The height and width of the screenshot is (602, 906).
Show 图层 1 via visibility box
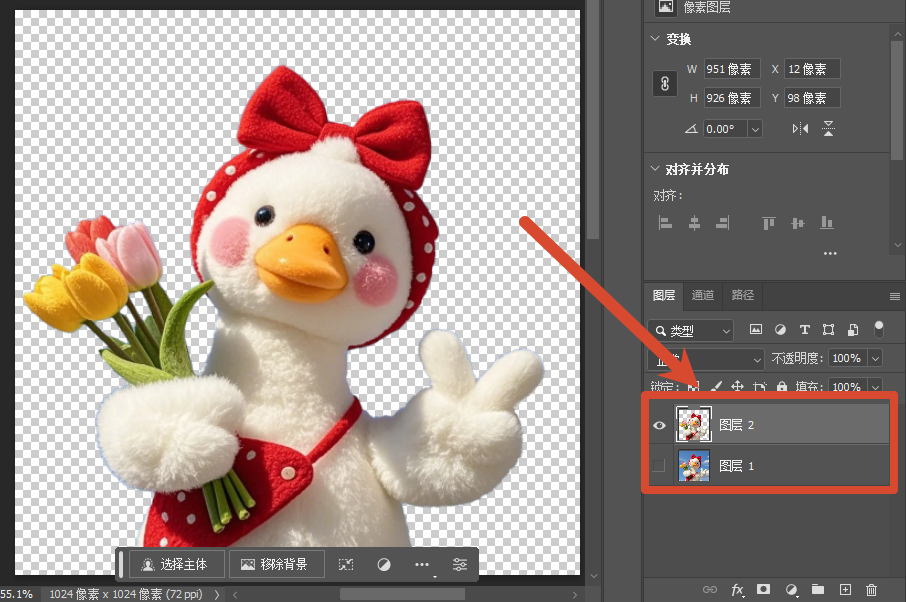(659, 465)
